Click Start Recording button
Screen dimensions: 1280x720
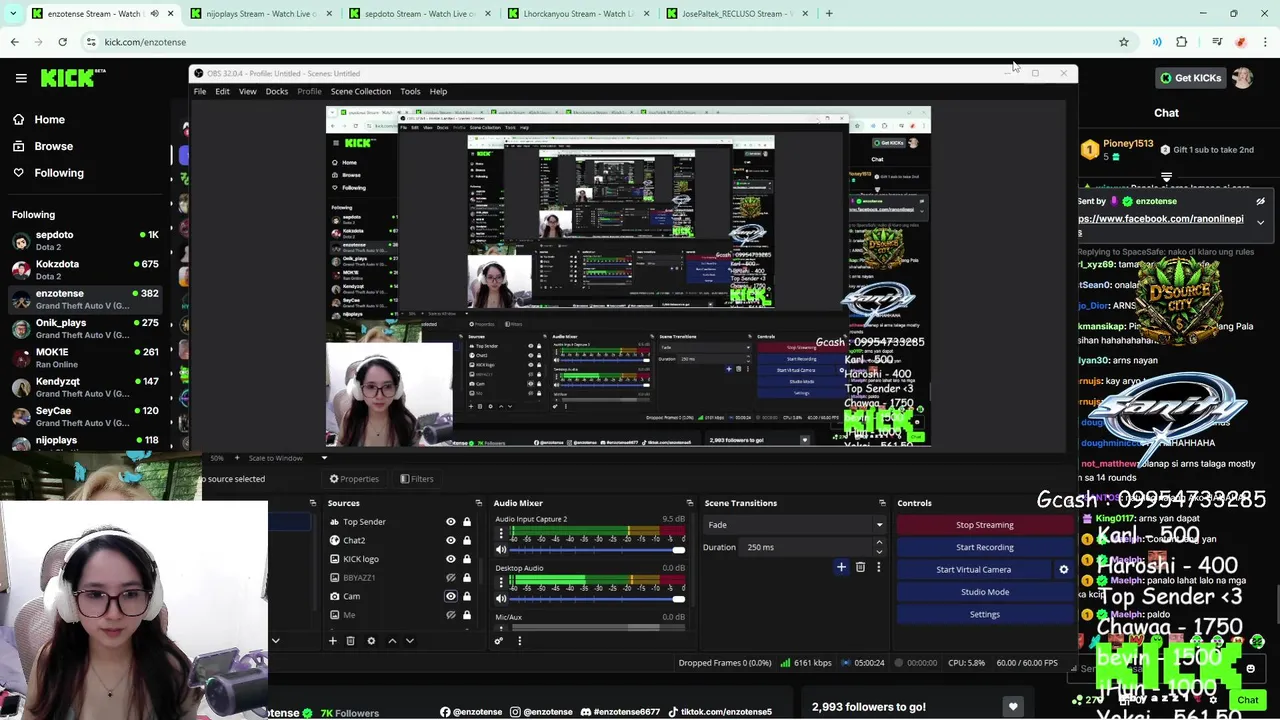984,547
